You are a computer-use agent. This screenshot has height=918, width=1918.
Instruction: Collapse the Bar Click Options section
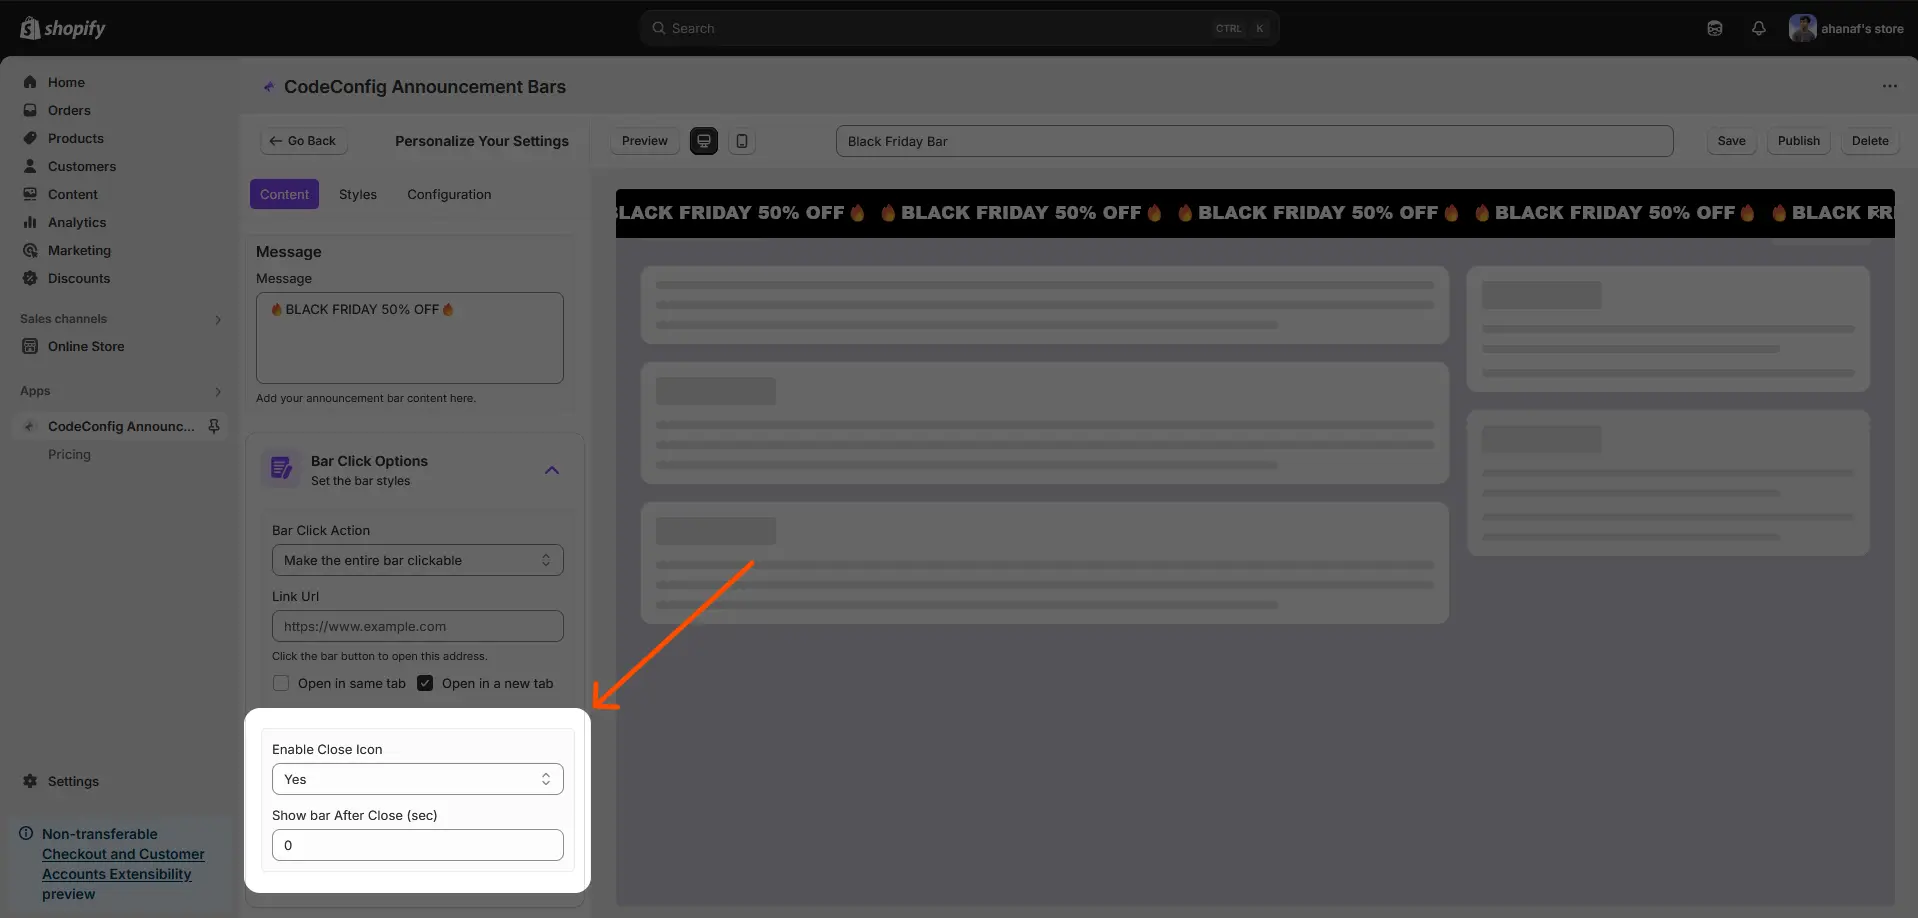[551, 470]
